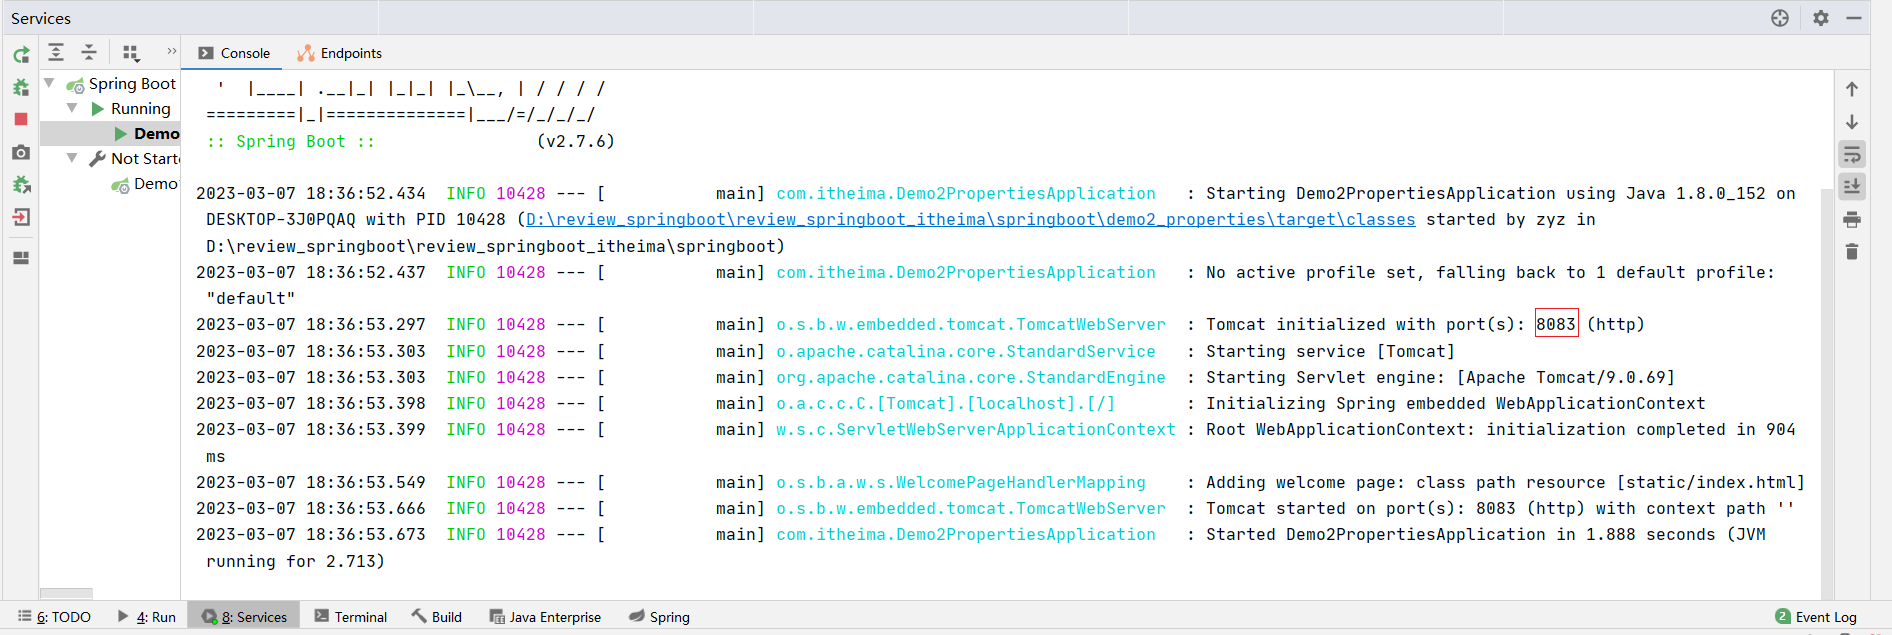Collapse all services in the tree toolbar
This screenshot has height=635, width=1892.
[x=89, y=53]
